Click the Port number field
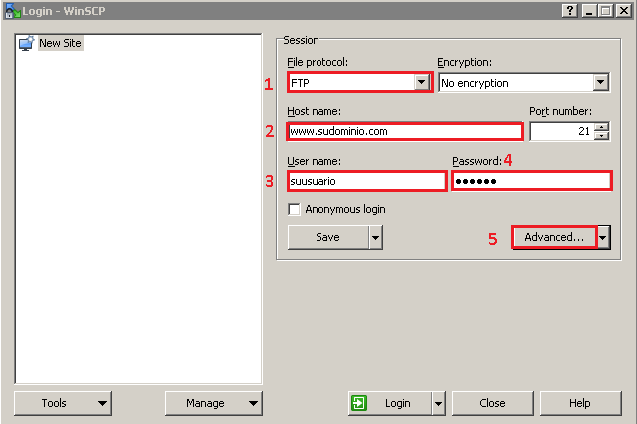Viewport: 637px width, 424px height. click(x=562, y=131)
